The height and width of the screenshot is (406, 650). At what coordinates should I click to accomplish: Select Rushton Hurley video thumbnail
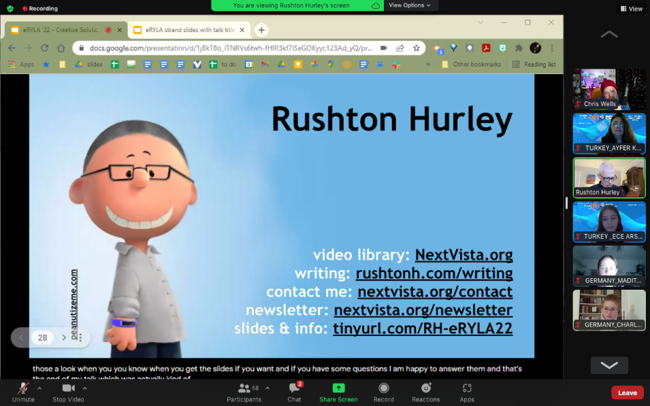pyautogui.click(x=609, y=177)
